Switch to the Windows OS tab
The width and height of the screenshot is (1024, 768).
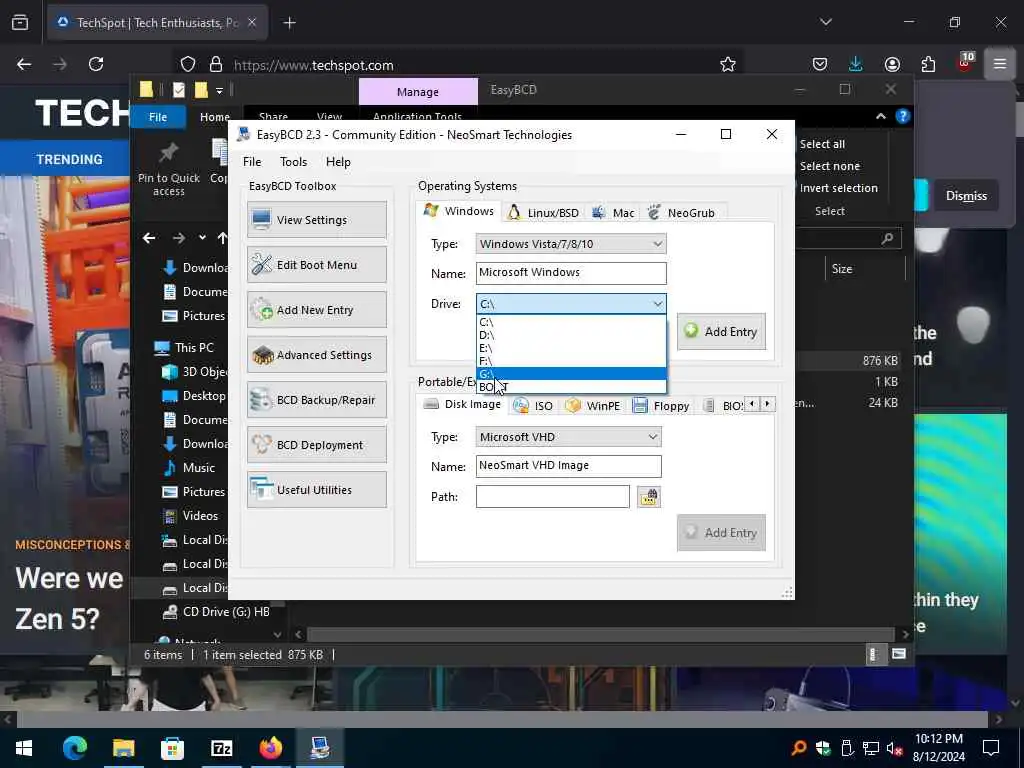[458, 212]
